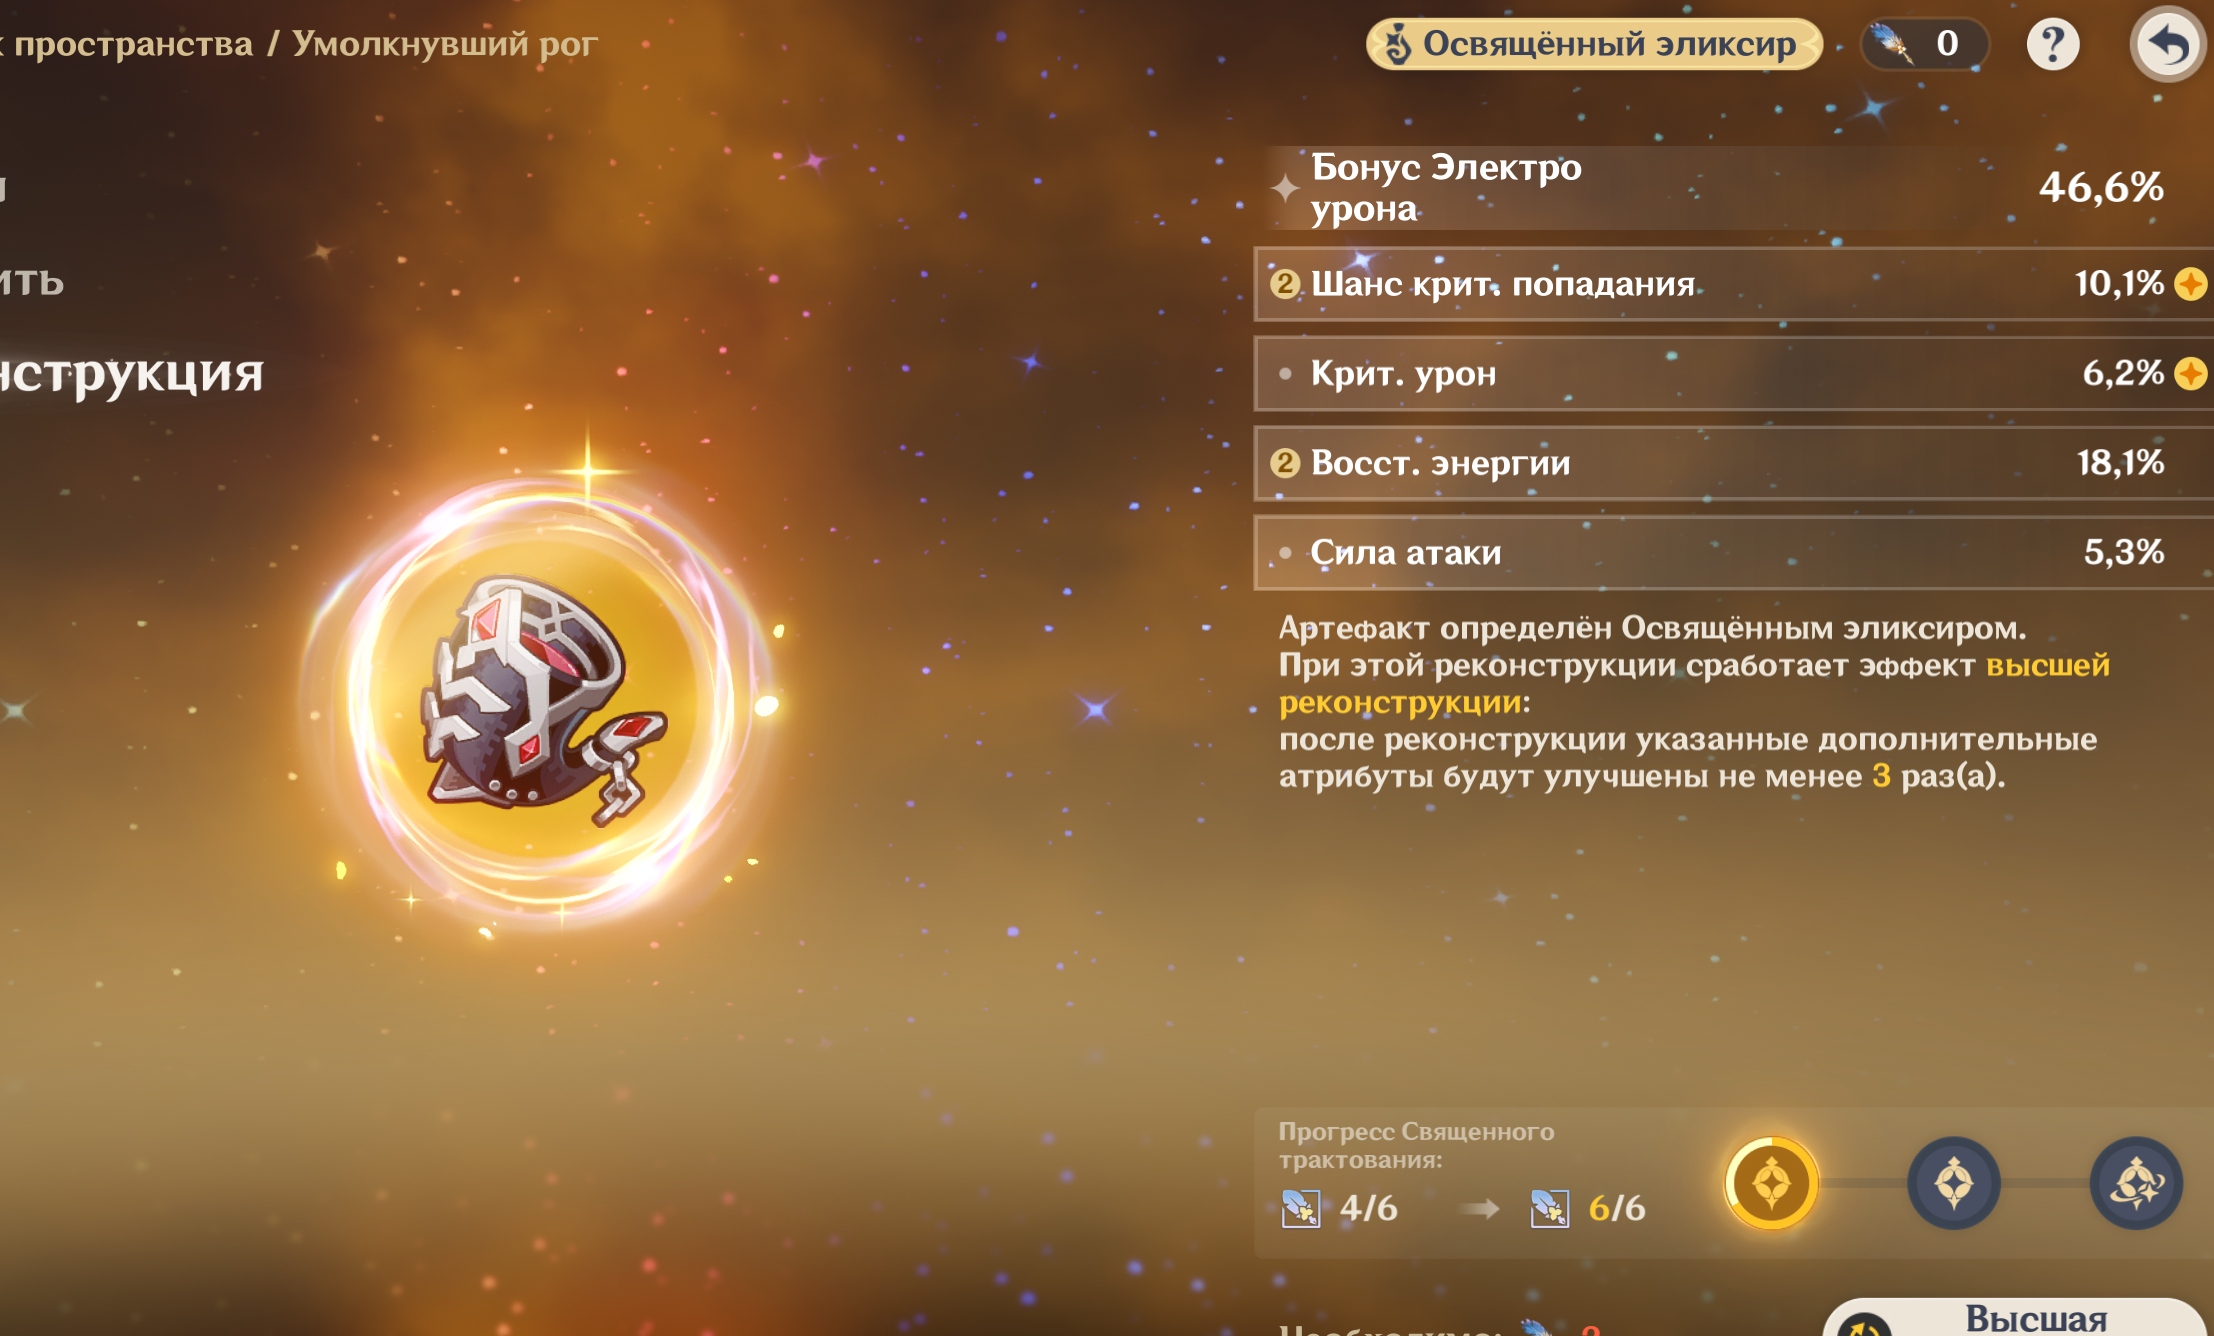Open the question mark help icon
Screen dimensions: 2214x1336
pos(2053,44)
